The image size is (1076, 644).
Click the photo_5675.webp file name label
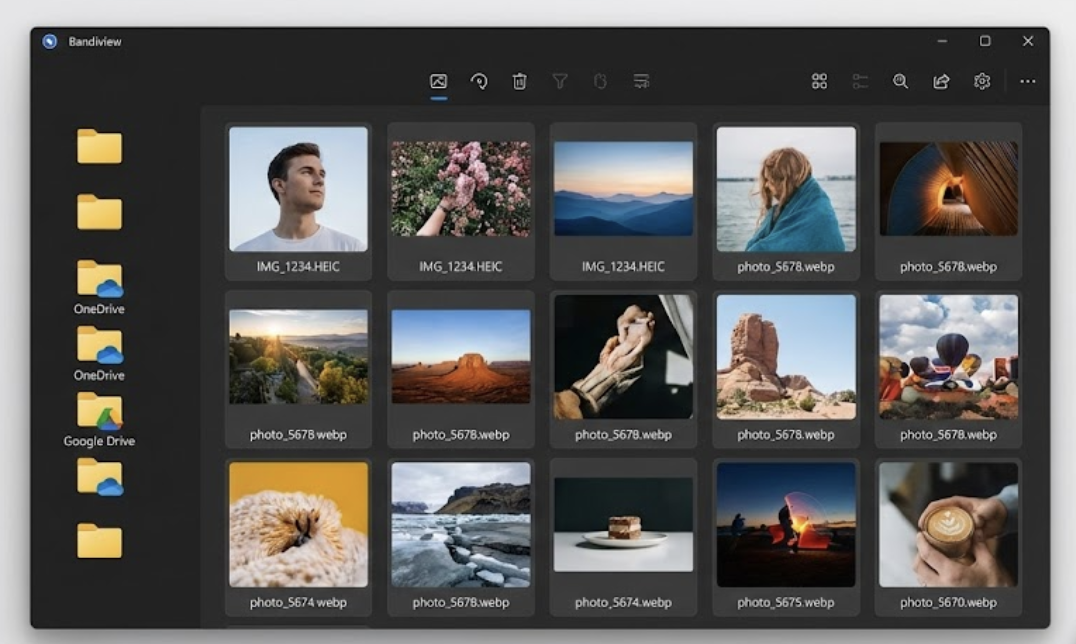point(785,603)
